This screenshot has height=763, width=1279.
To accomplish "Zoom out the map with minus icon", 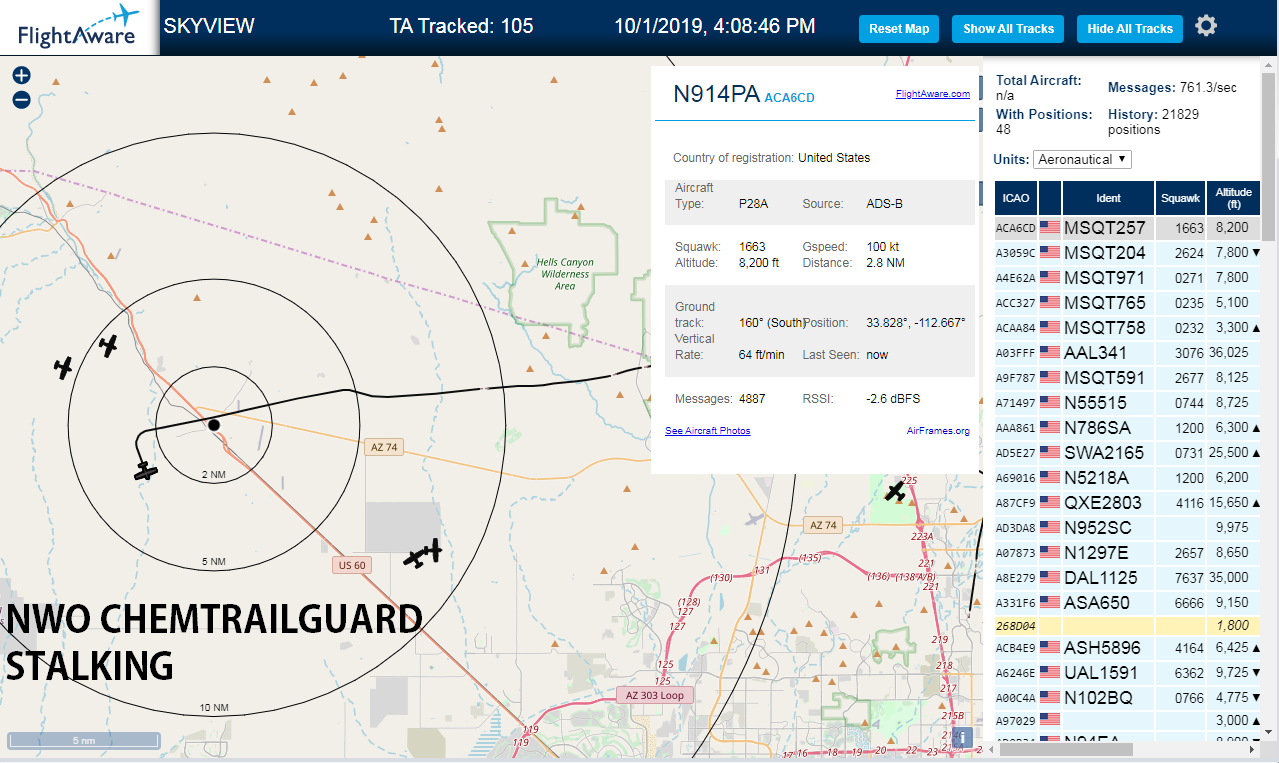I will click(21, 99).
